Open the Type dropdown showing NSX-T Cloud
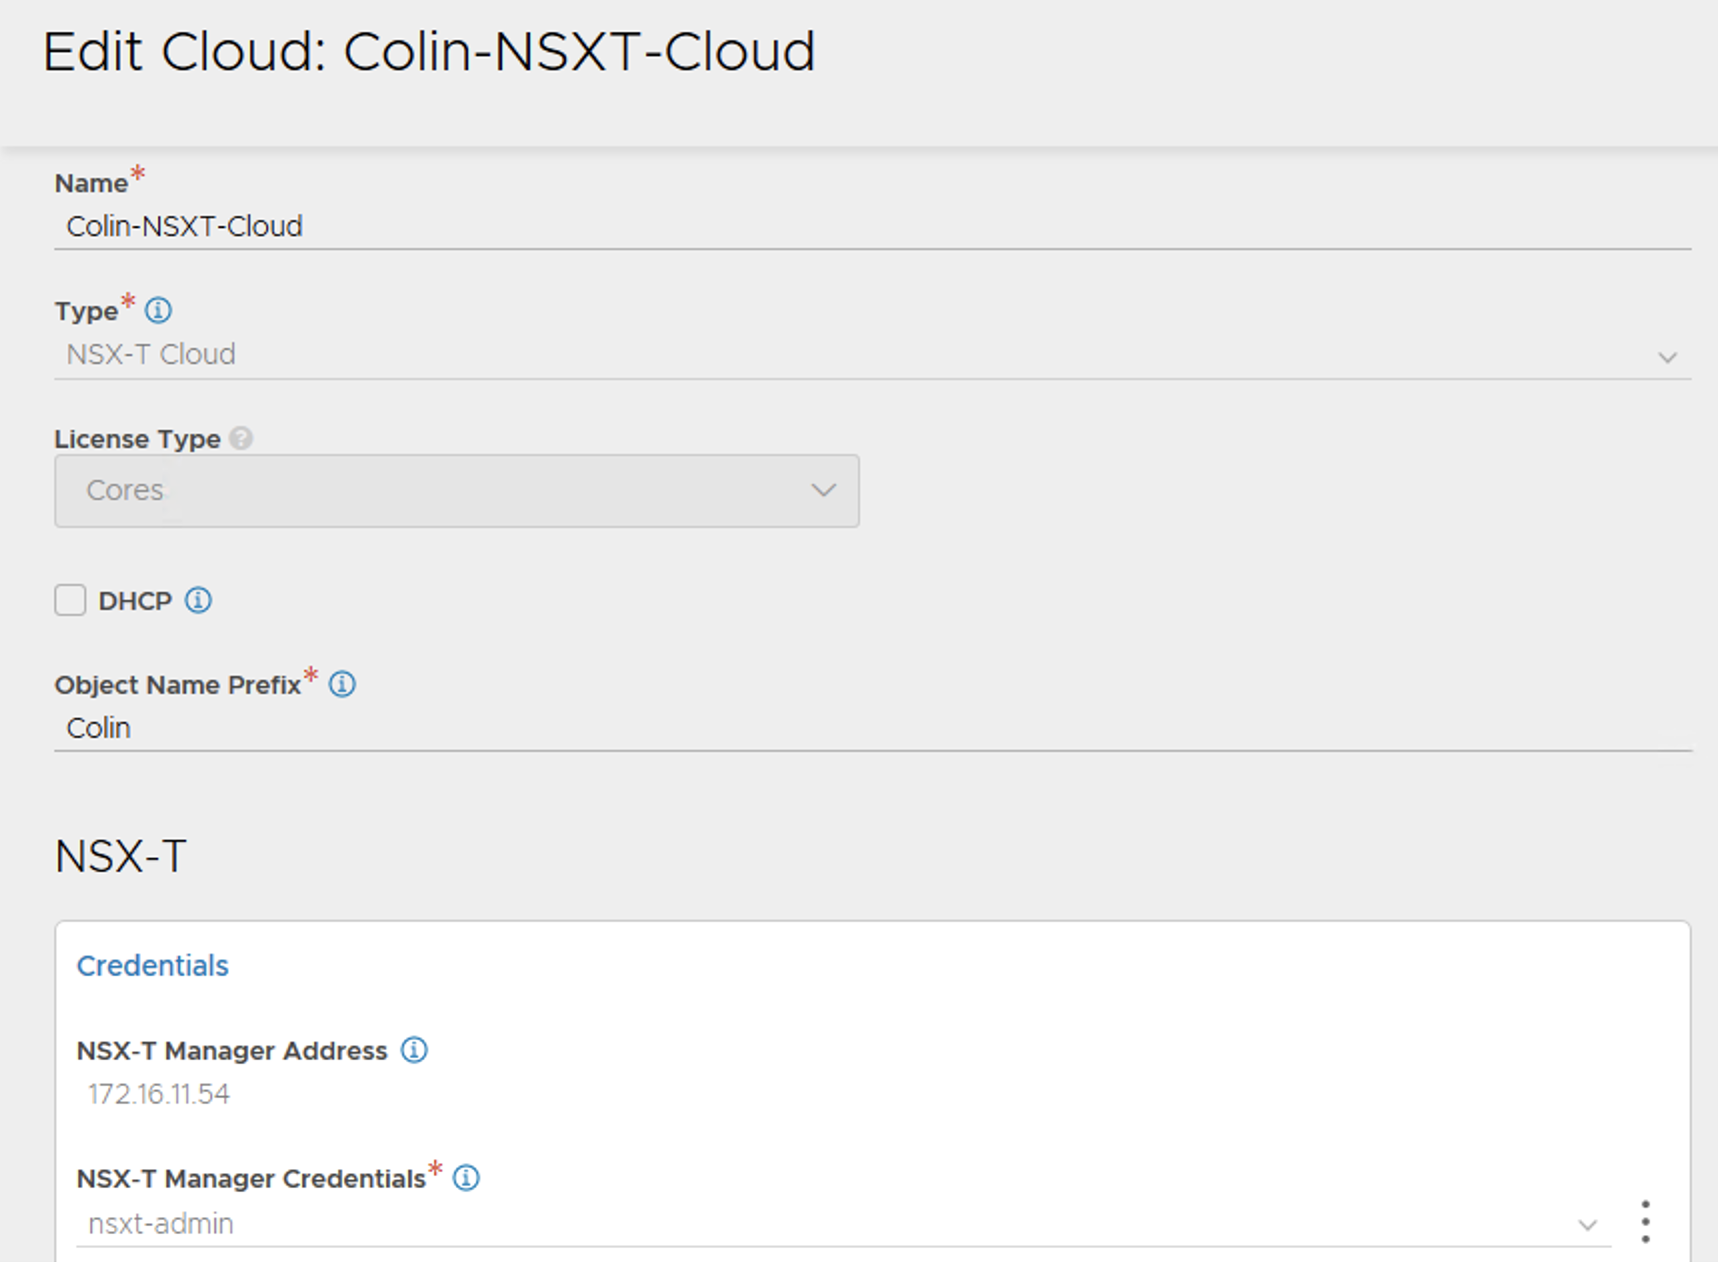 873,355
